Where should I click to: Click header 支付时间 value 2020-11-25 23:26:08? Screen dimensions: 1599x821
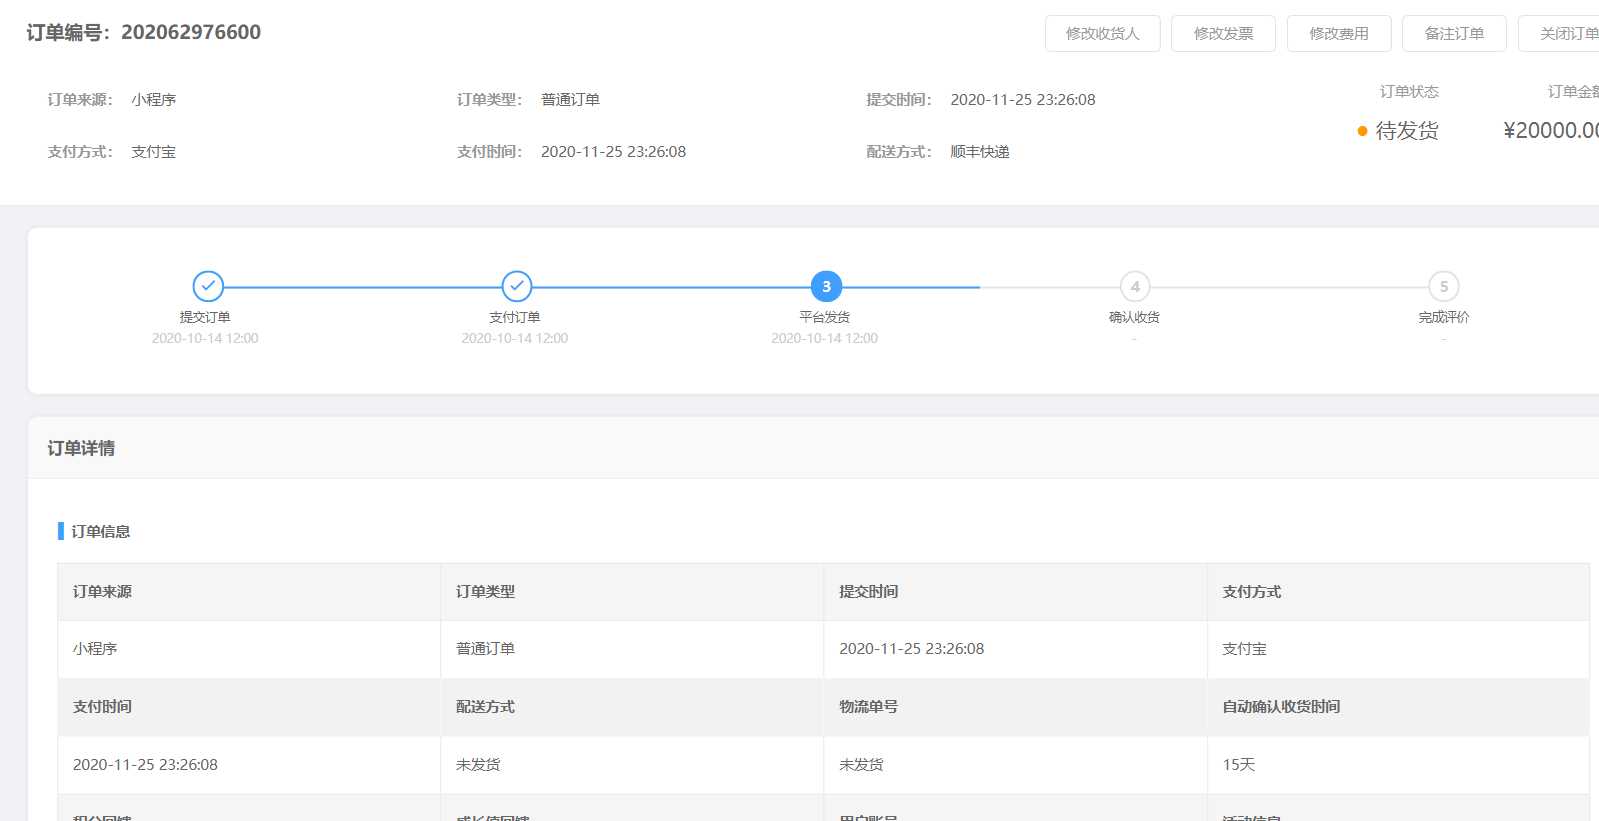point(613,152)
